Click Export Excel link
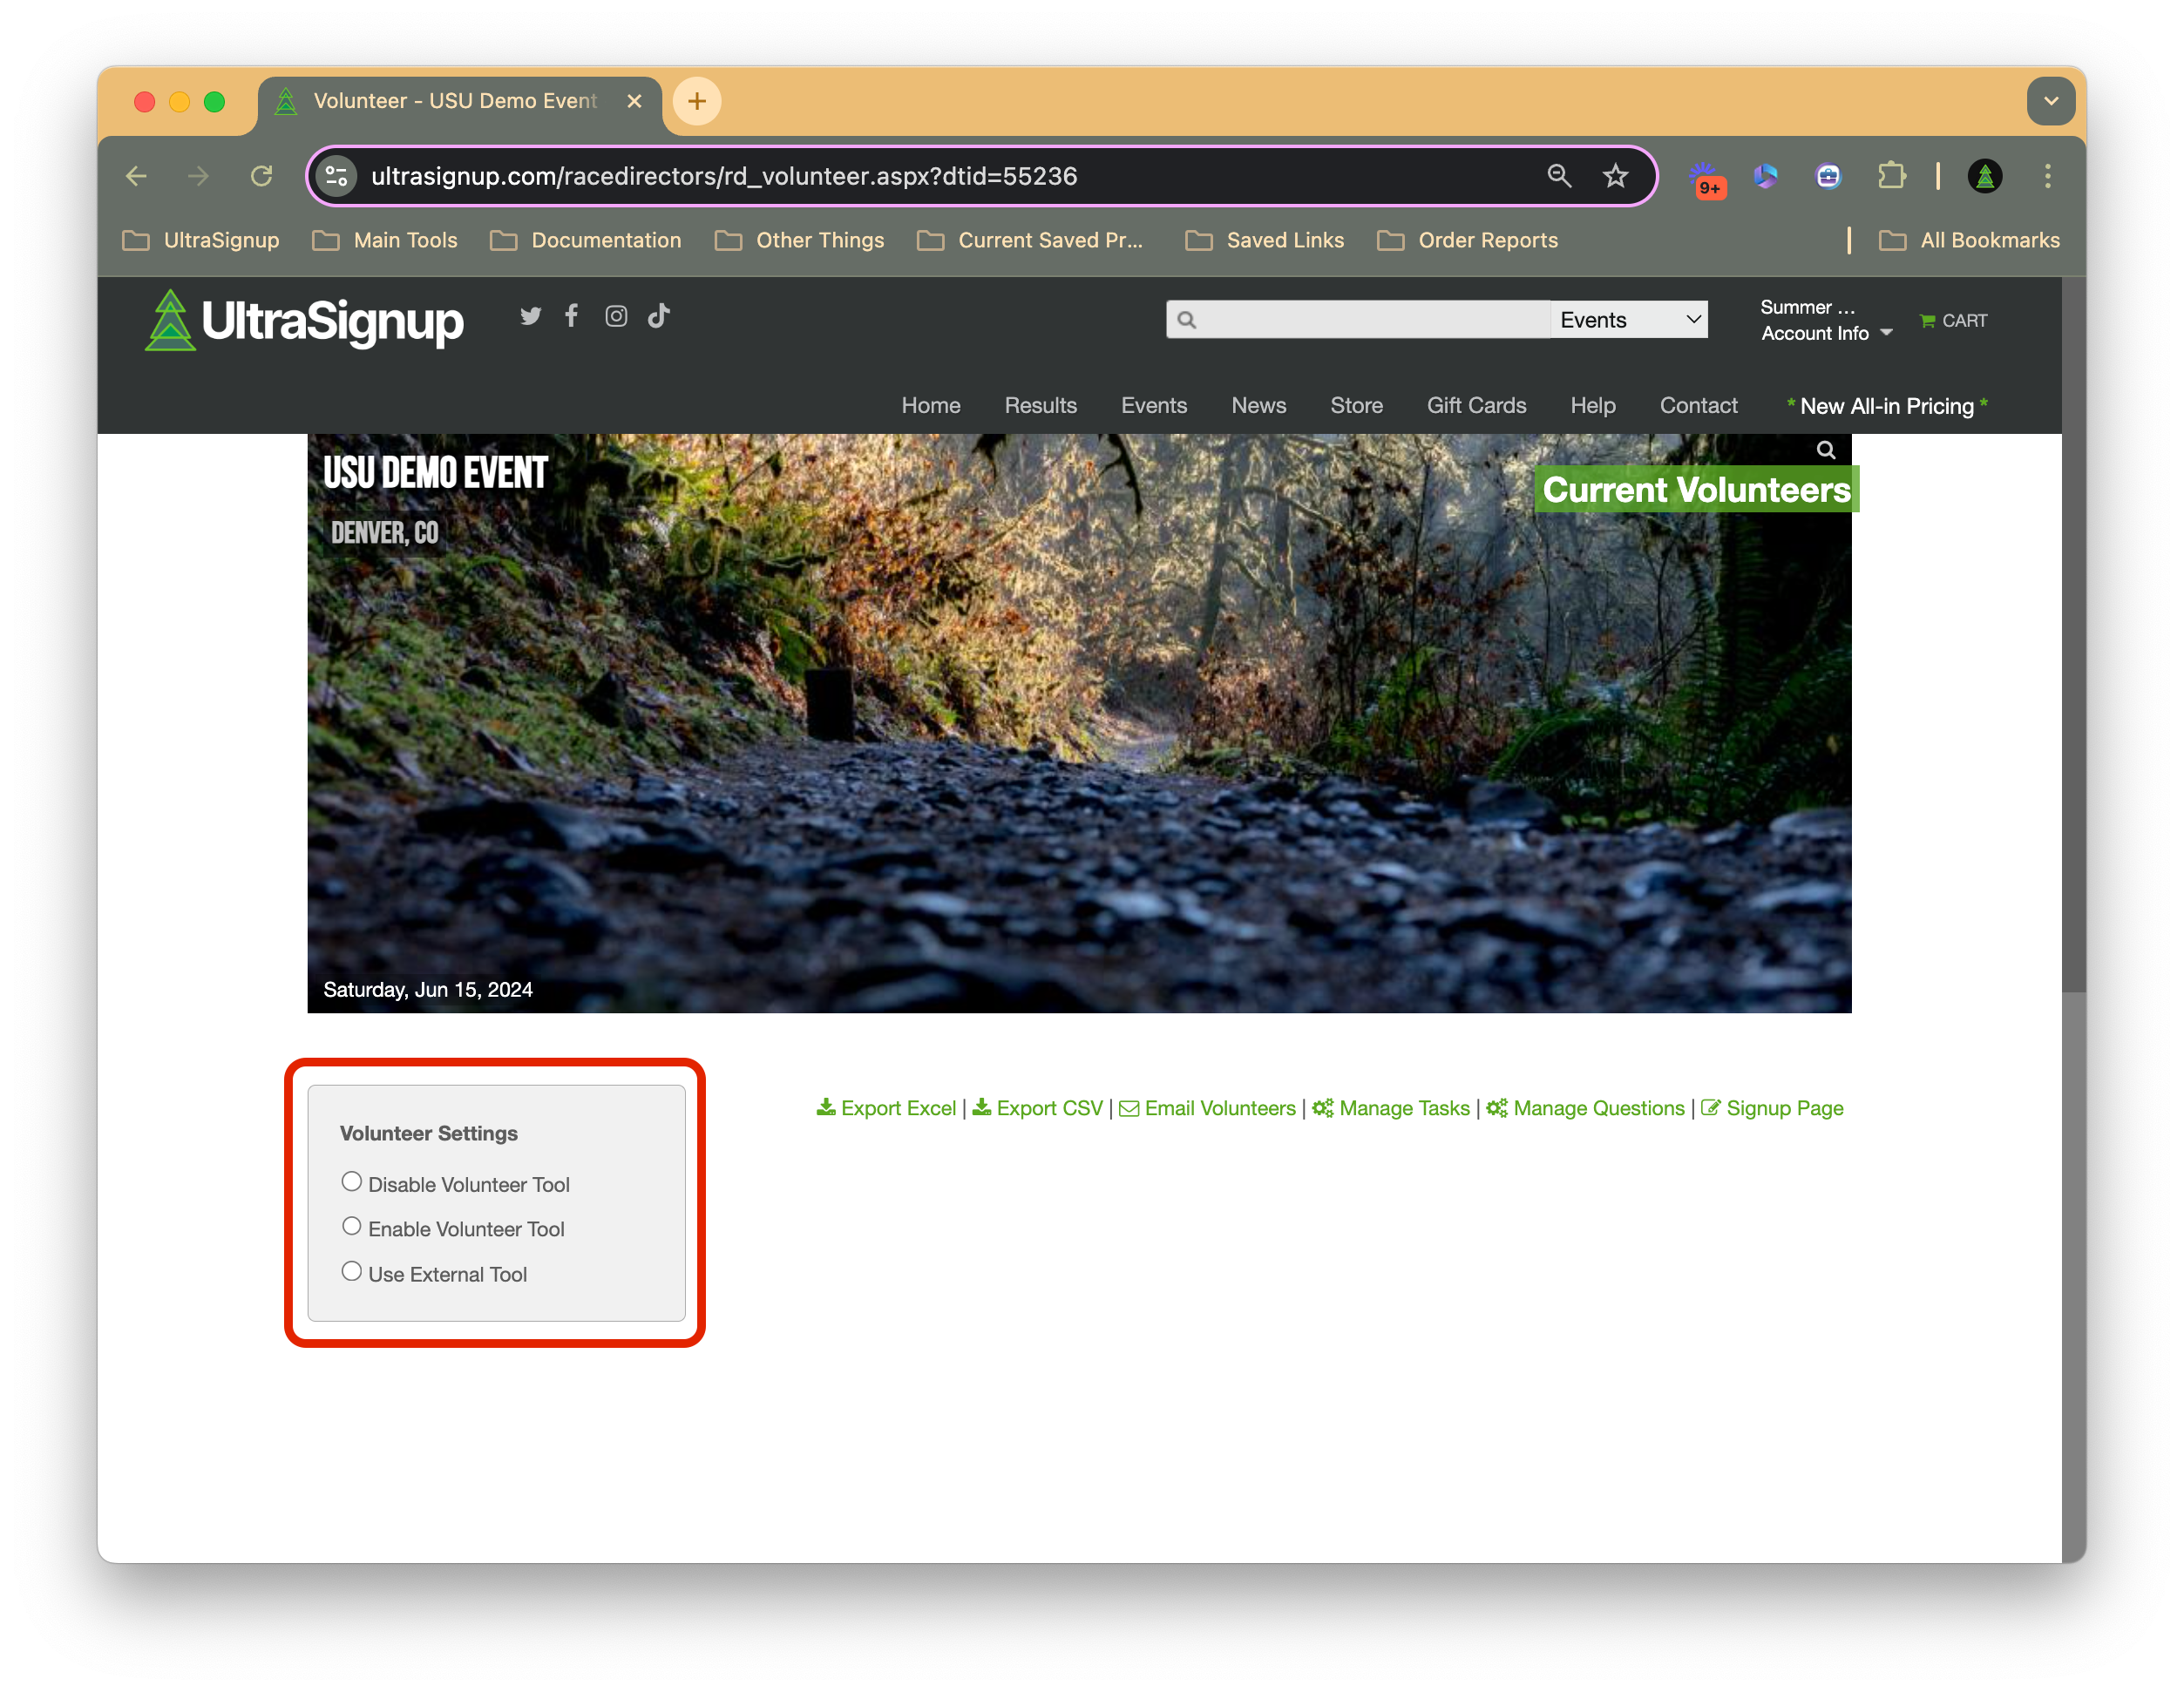 click(x=886, y=1108)
